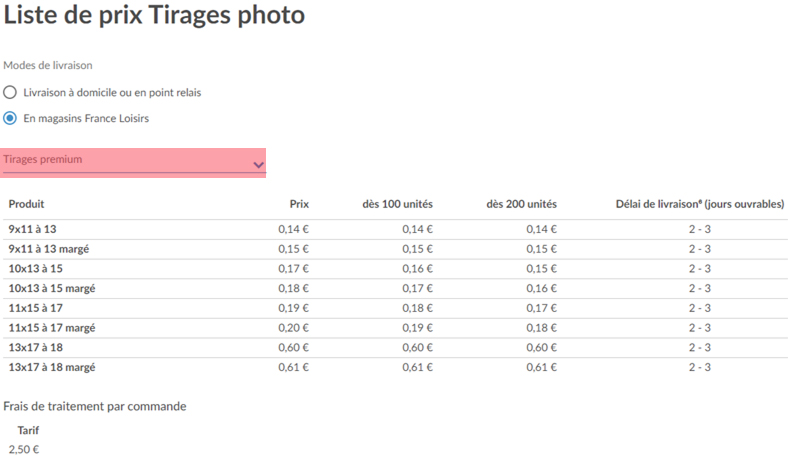Click the dès 200 unités column header
The height and width of the screenshot is (466, 788).
(x=521, y=204)
